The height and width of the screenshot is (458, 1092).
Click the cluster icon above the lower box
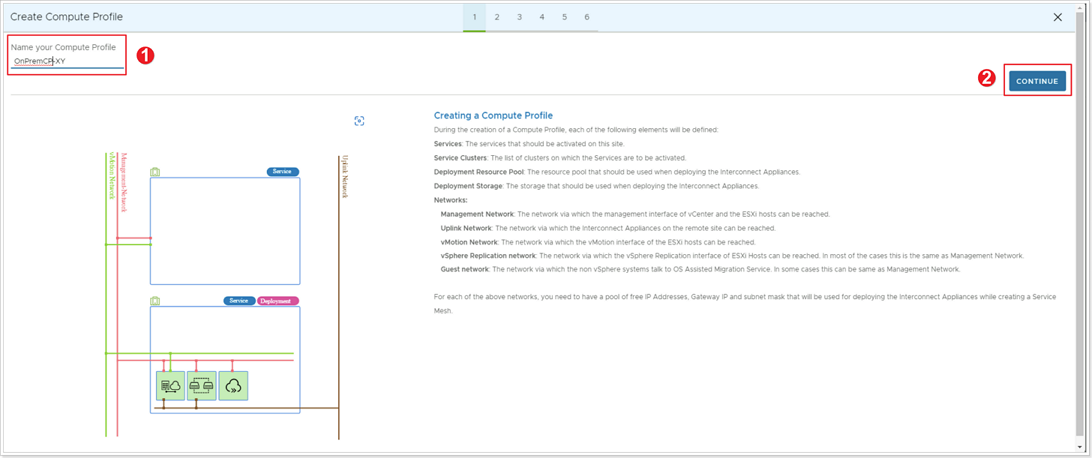(x=155, y=301)
